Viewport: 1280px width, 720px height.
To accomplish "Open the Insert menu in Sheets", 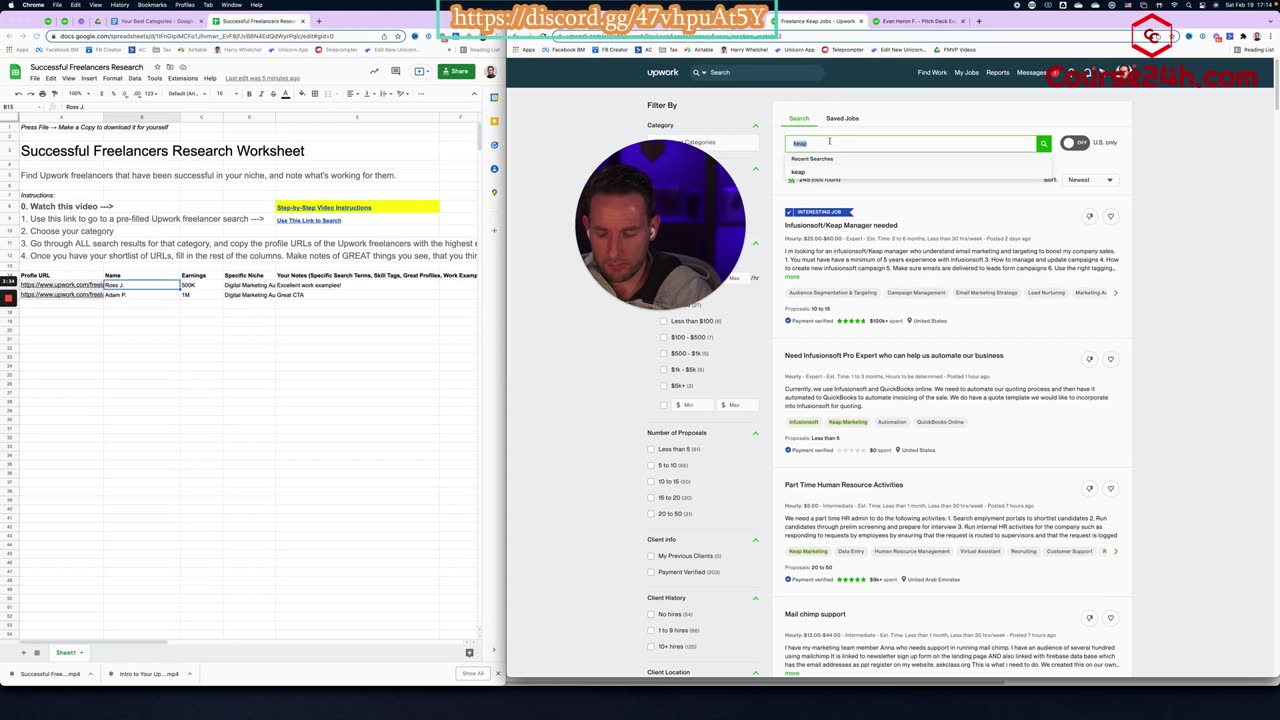I will [x=89, y=78].
